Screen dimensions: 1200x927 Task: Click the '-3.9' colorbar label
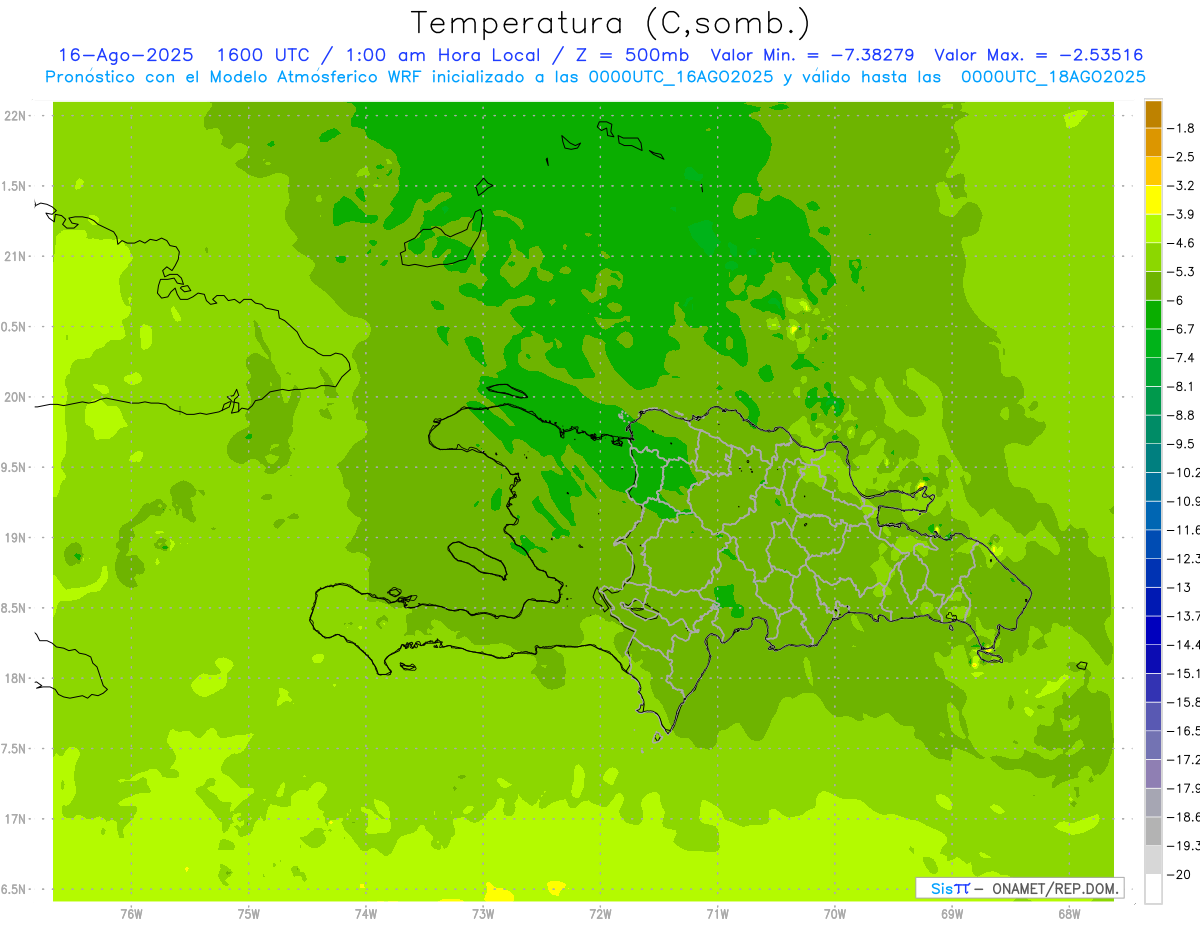tap(1180, 214)
